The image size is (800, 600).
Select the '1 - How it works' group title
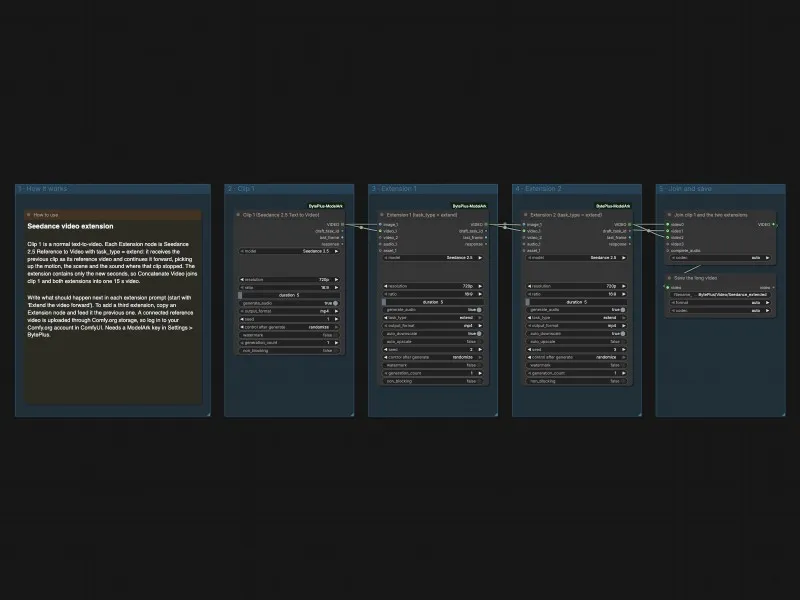42,189
